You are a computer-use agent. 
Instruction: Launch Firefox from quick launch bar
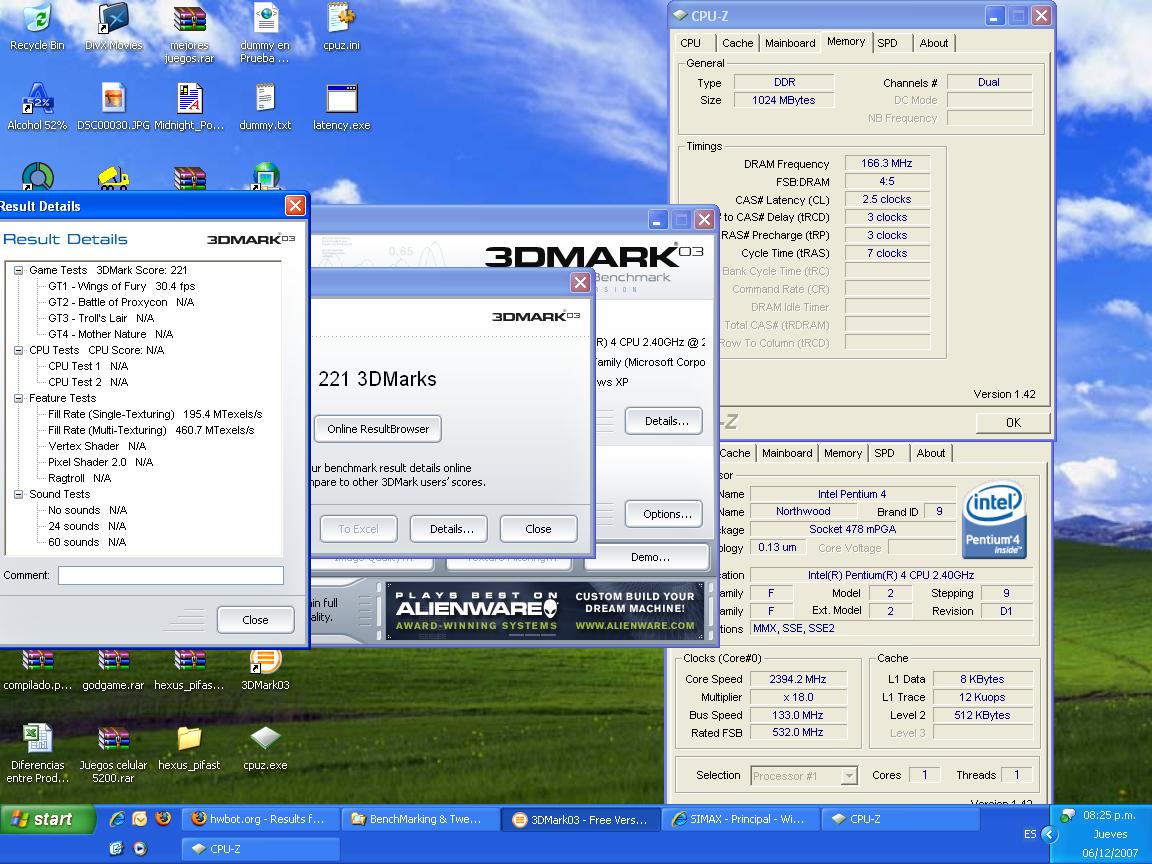(163, 818)
